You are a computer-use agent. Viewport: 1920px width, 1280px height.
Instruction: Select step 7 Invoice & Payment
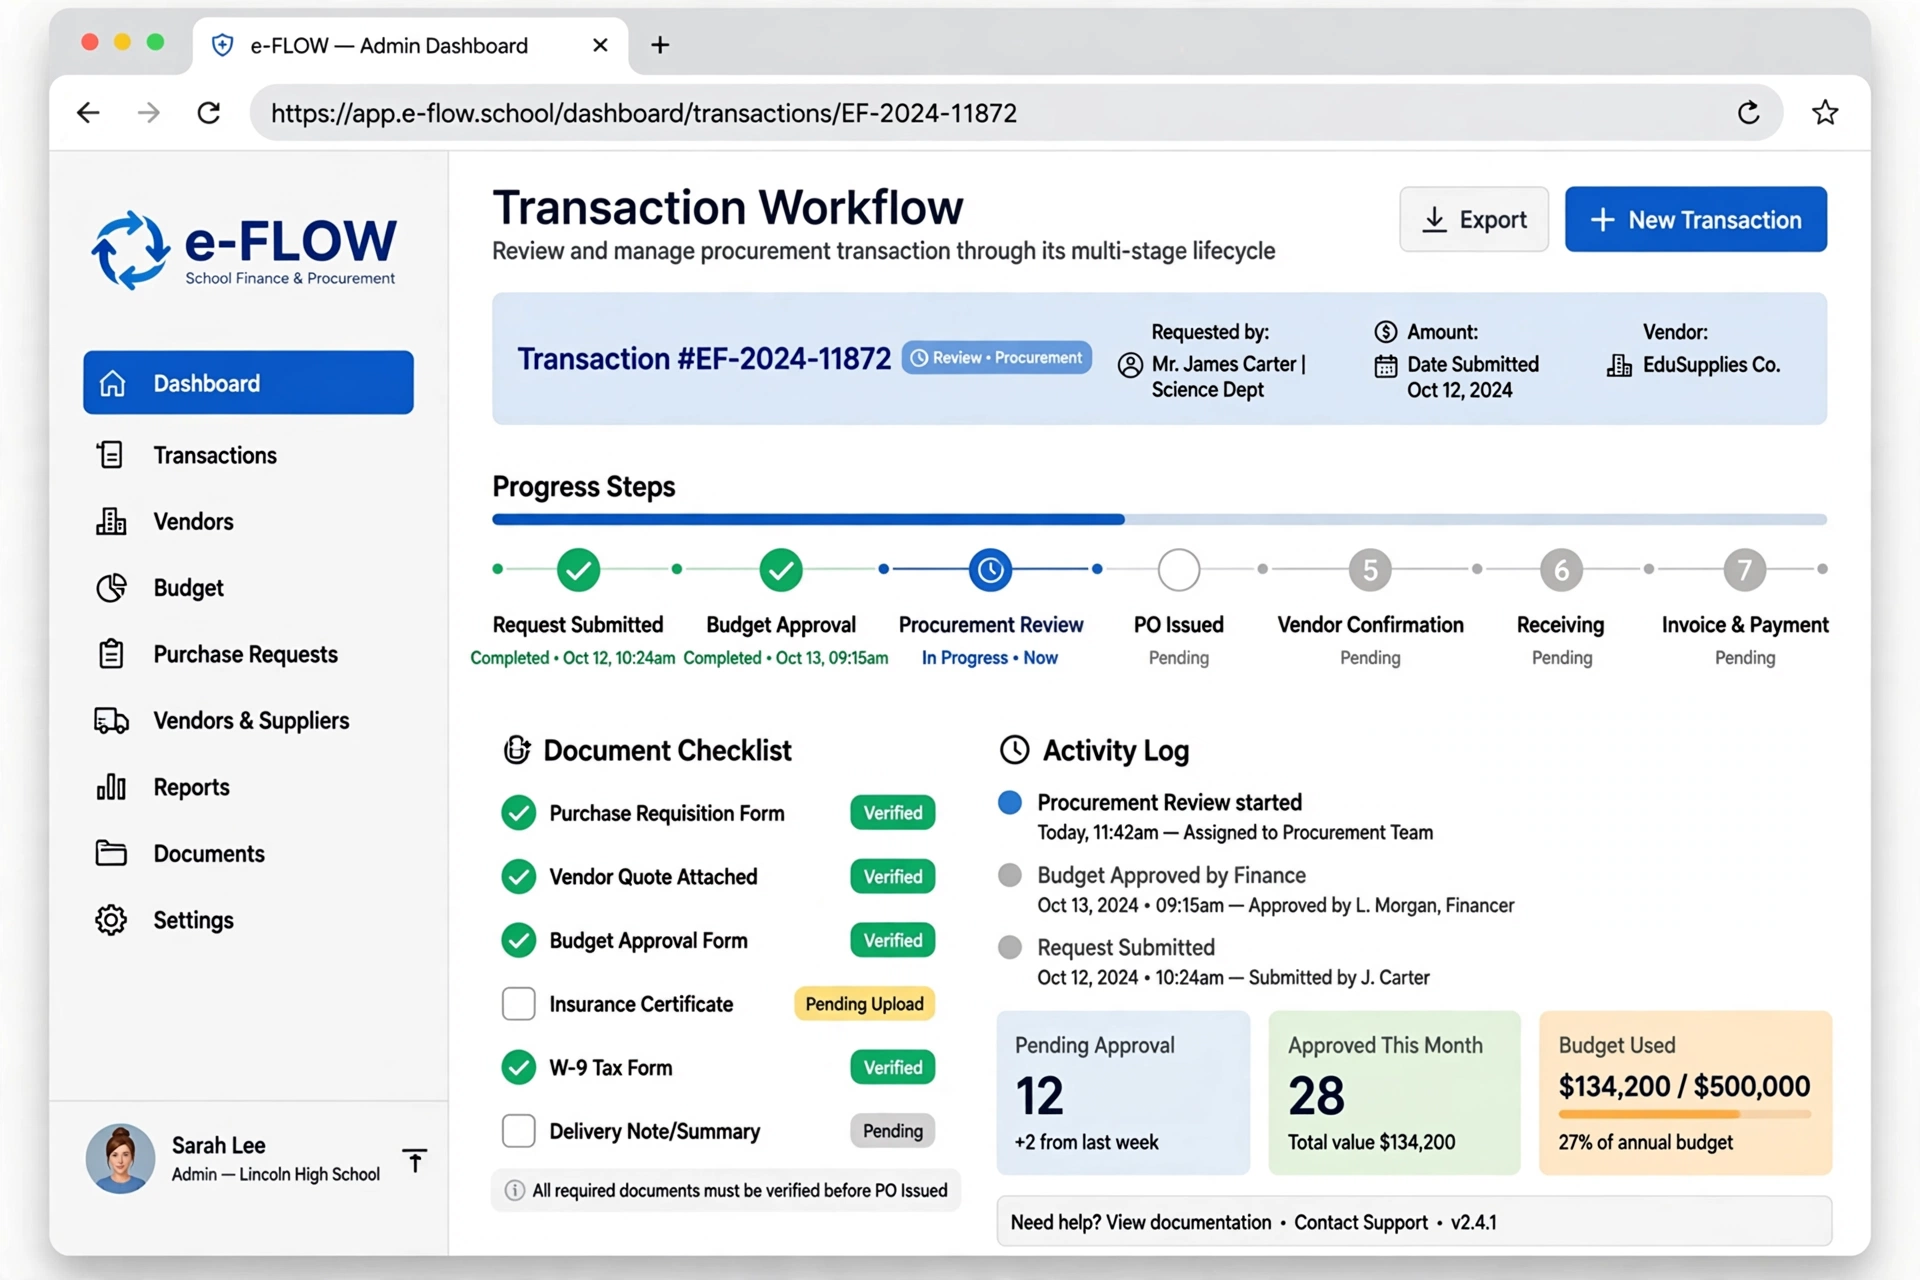(x=1745, y=569)
